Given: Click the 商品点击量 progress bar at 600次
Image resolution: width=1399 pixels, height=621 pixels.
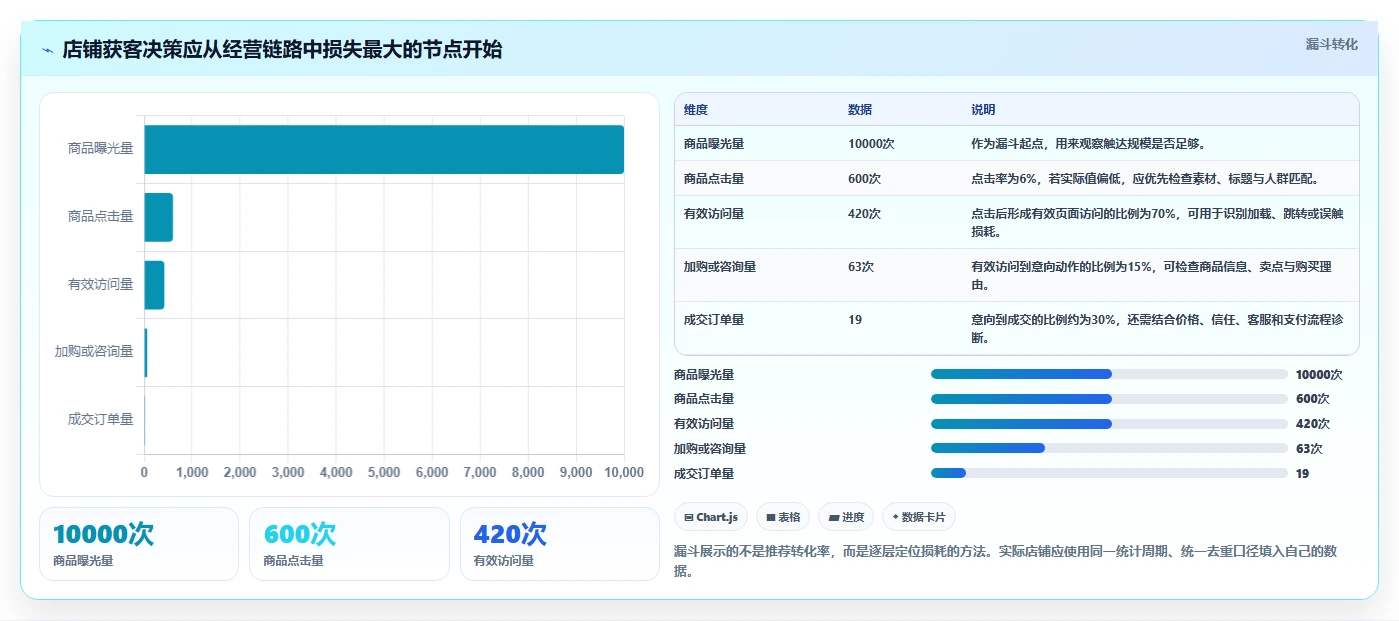Looking at the screenshot, I should tap(1109, 399).
